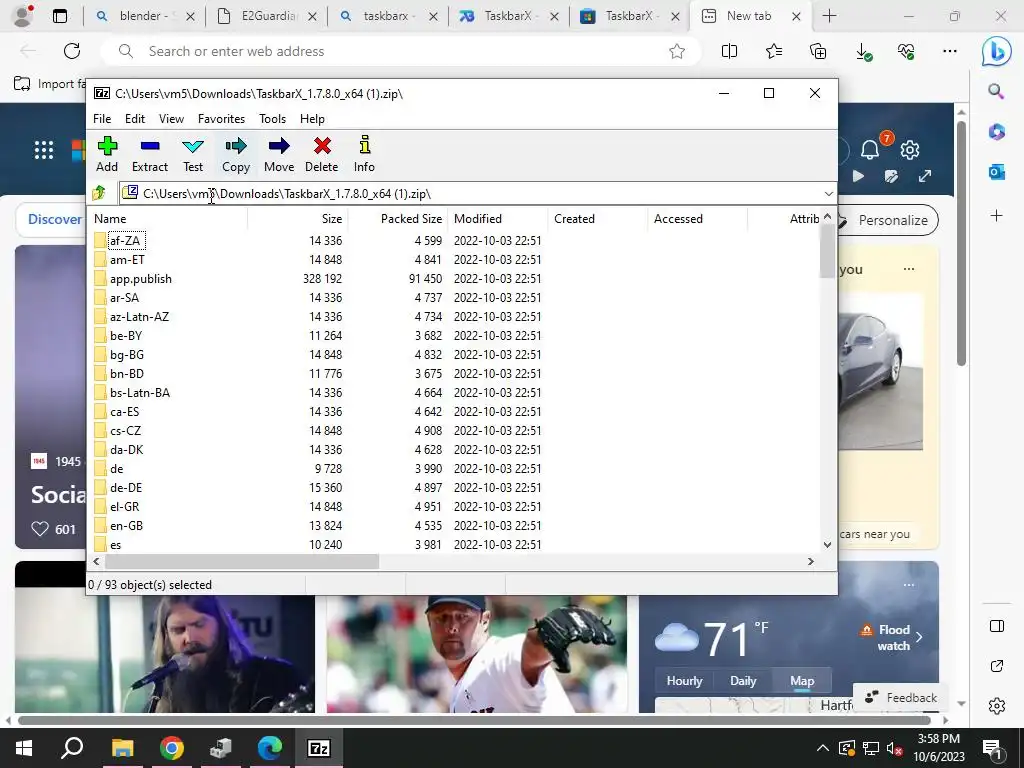Select the Hourly weather tab
This screenshot has width=1024, height=768.
click(684, 680)
